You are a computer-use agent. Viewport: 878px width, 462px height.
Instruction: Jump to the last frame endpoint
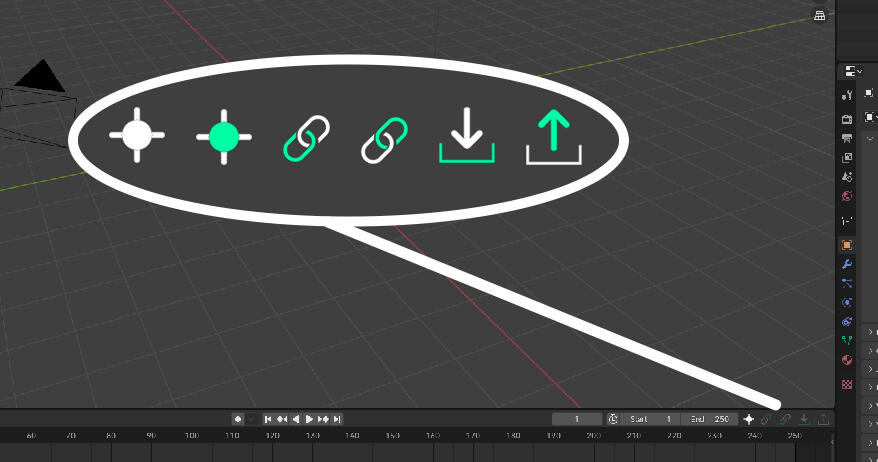pos(338,419)
